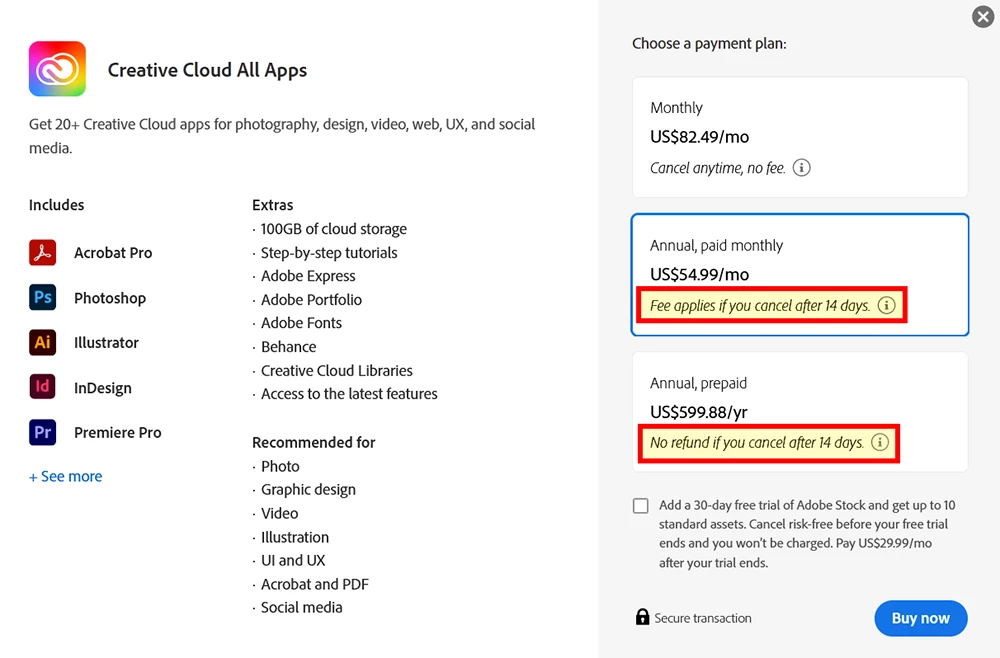Image resolution: width=1000 pixels, height=658 pixels.
Task: Click the Photoshop Ps icon
Action: pos(43,297)
